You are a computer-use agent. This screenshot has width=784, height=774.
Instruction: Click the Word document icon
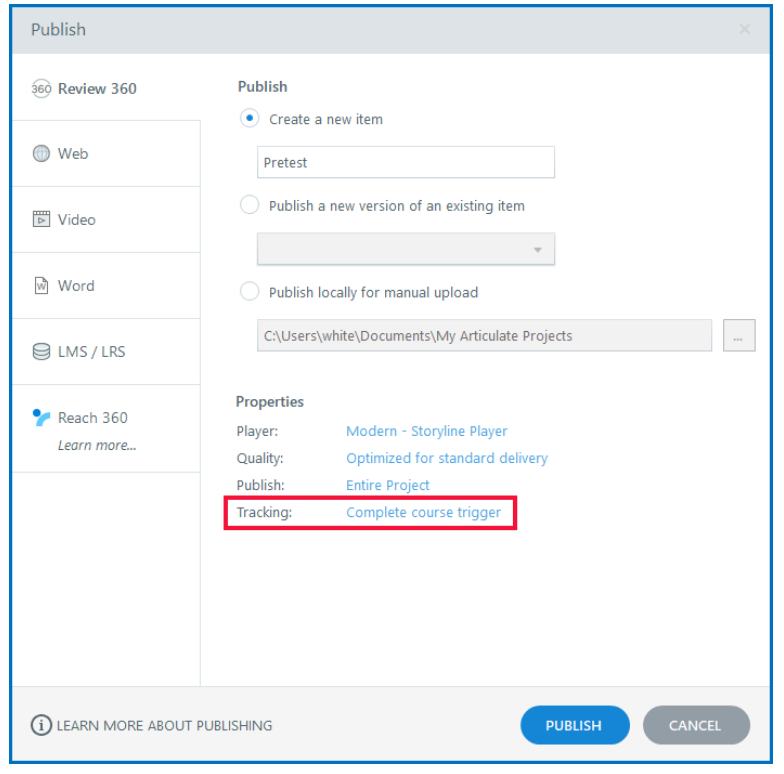(41, 286)
